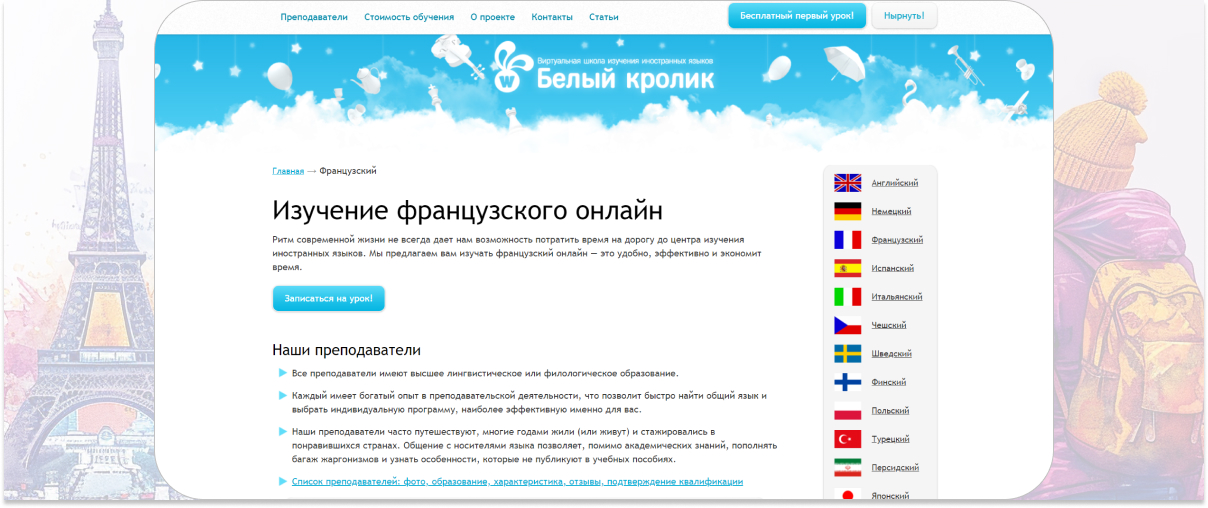Screen dimensions: 1208x508
Task: Click the British flag icon
Action: 847,183
